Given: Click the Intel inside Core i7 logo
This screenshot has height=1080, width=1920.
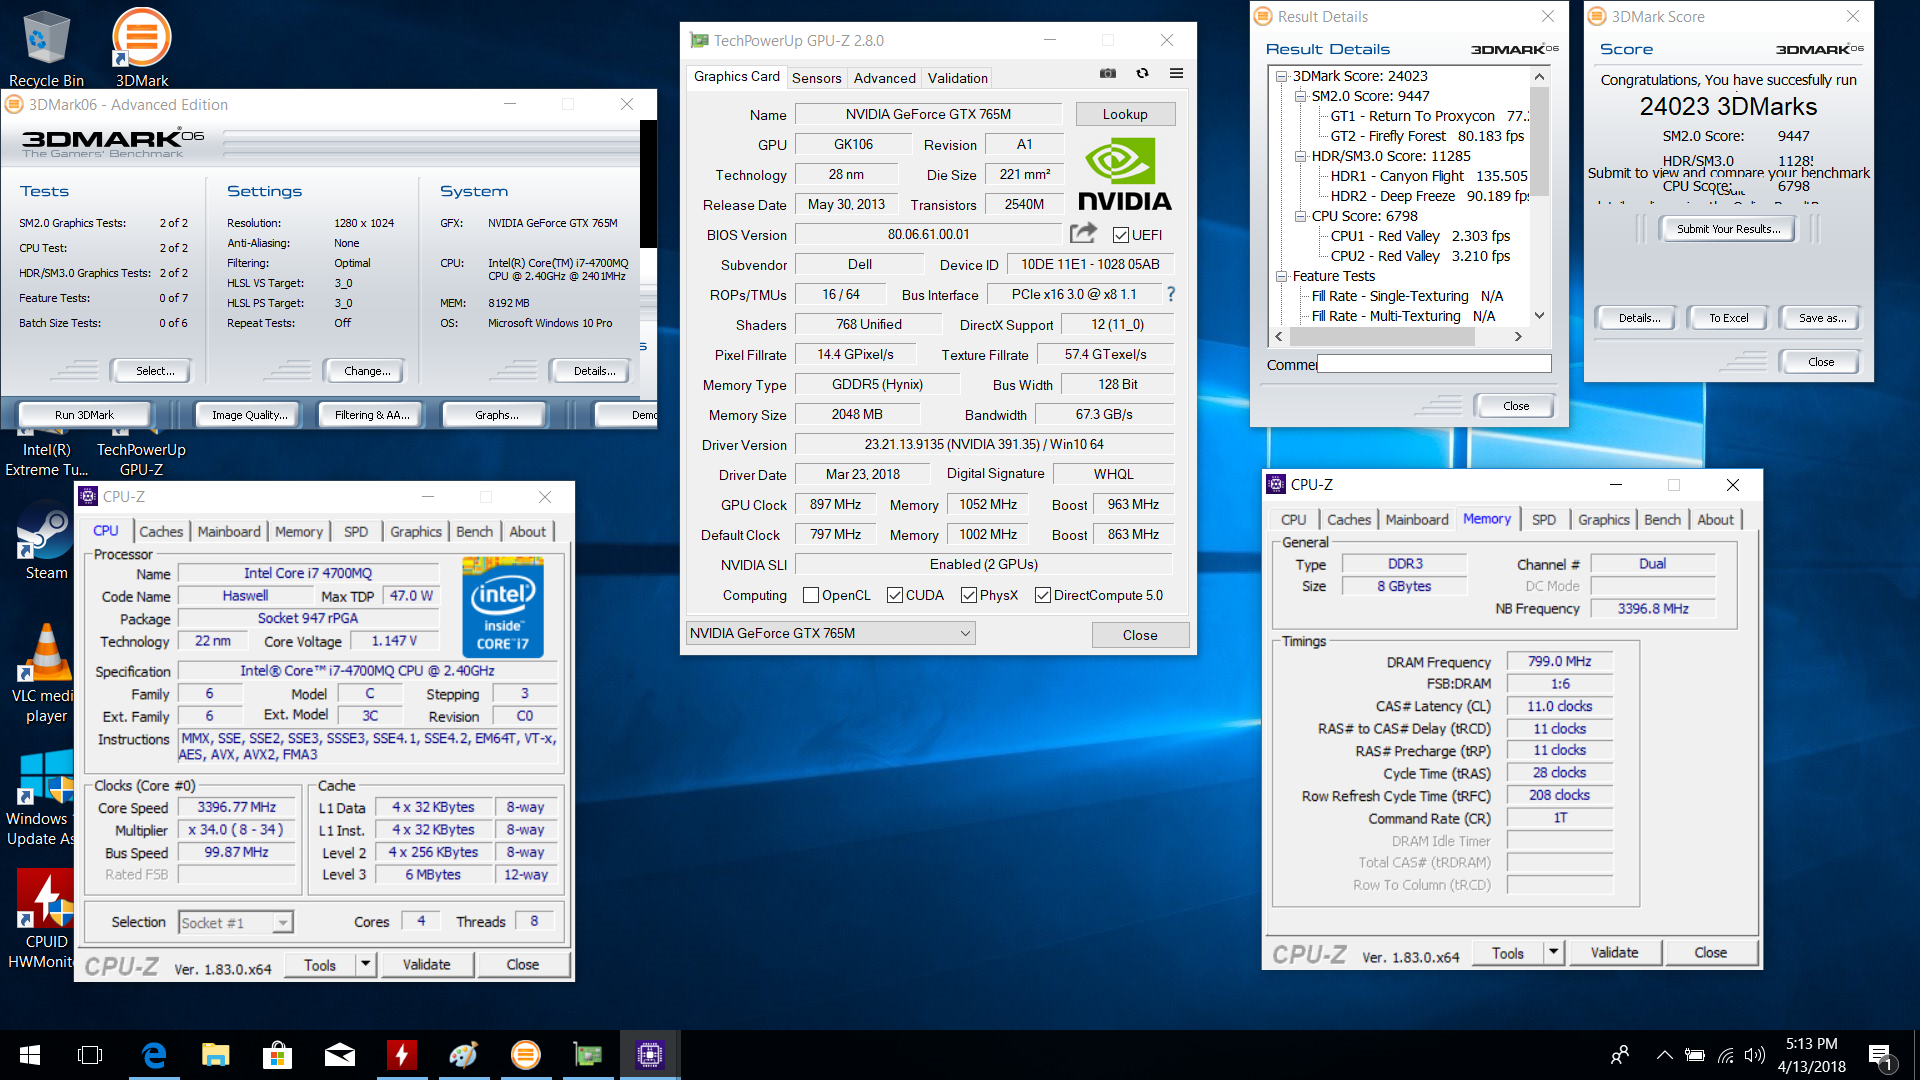Looking at the screenshot, I should tap(503, 609).
